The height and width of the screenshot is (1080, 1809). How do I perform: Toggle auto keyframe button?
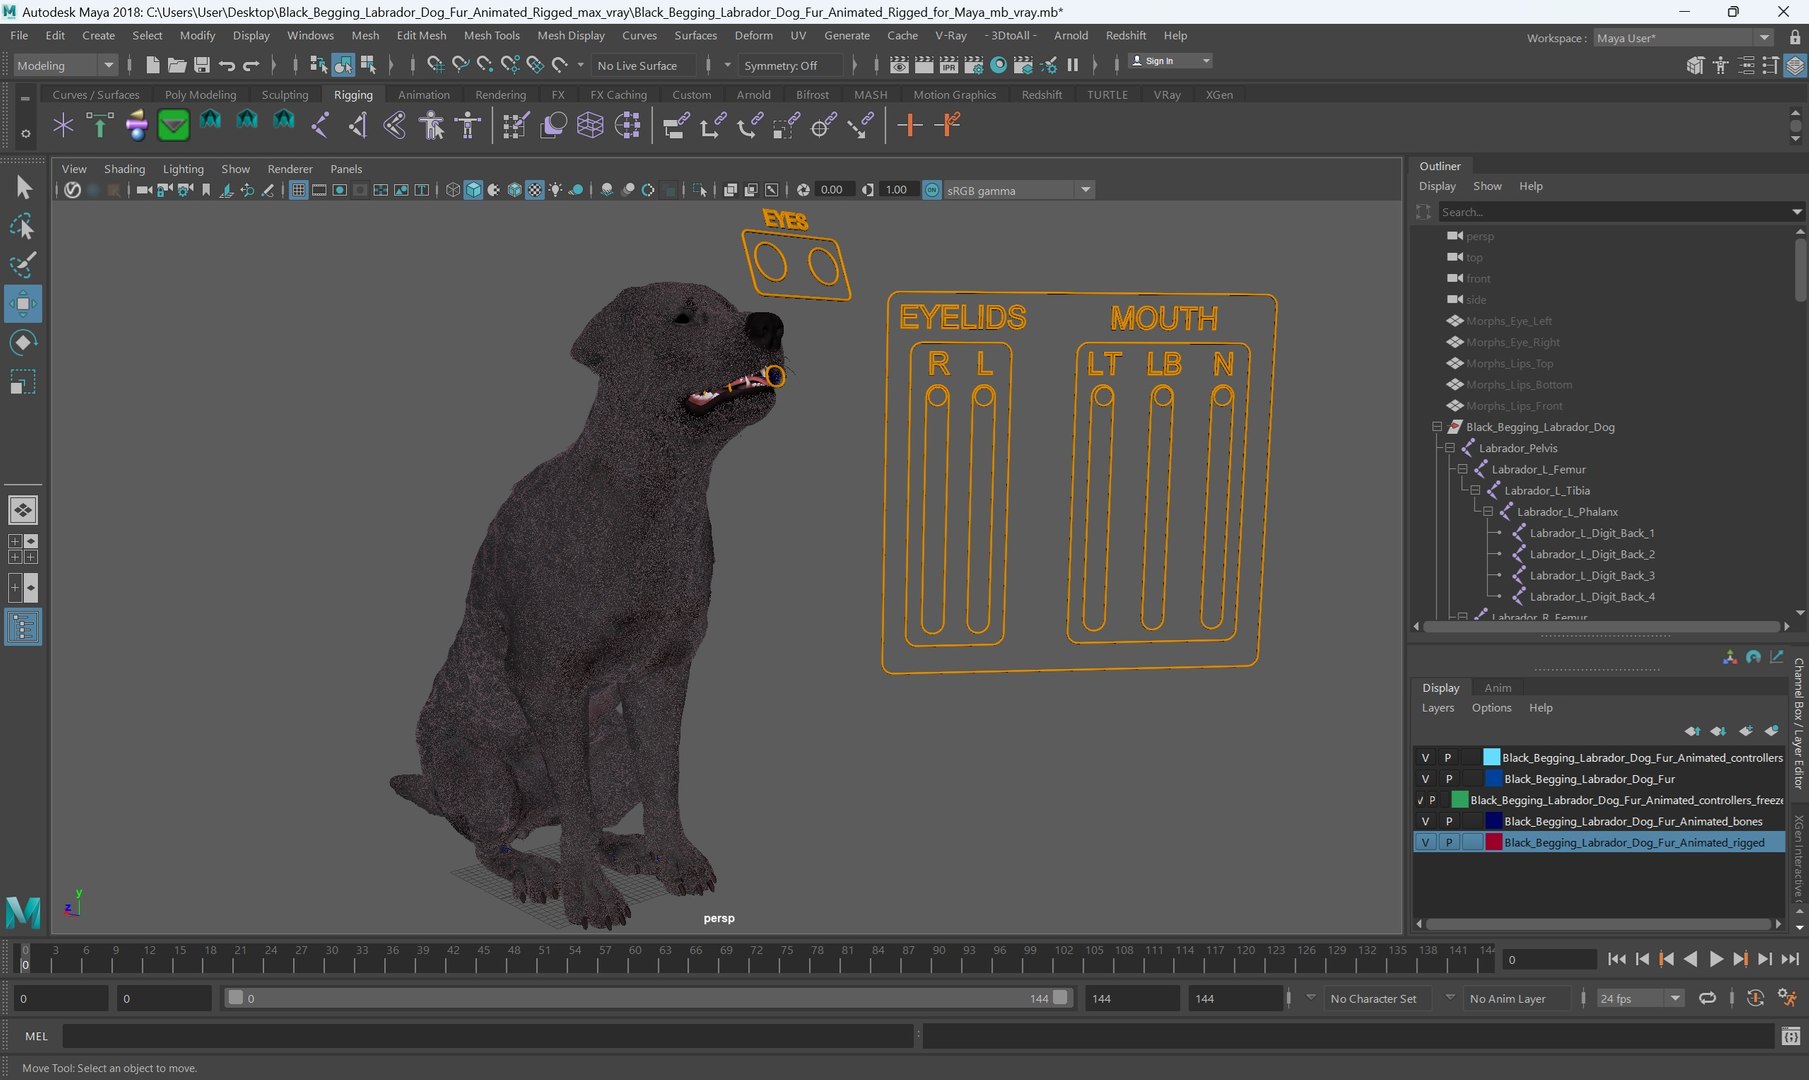tap(1755, 998)
